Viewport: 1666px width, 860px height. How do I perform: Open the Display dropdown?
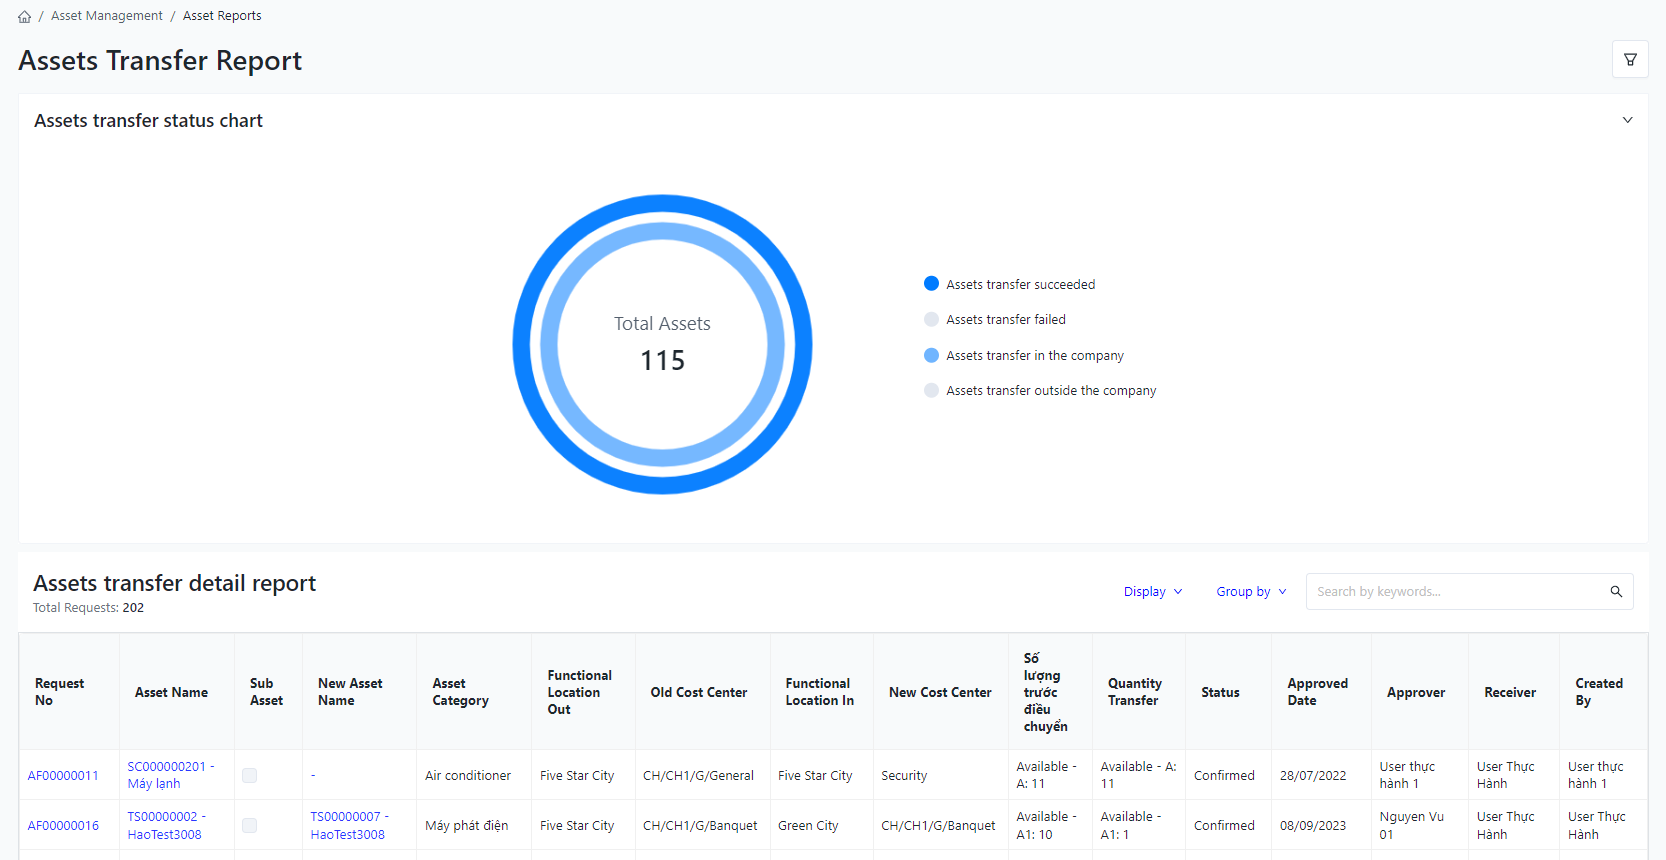point(1152,592)
